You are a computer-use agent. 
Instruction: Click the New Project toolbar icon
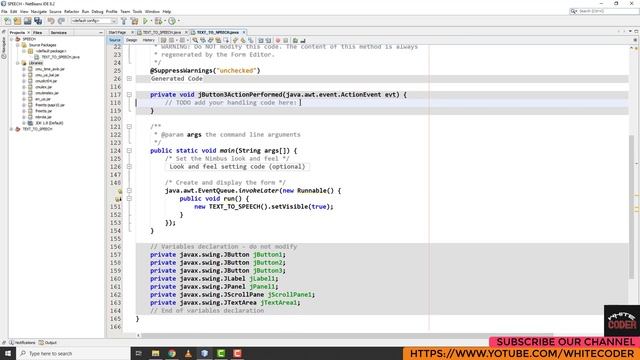[x=17, y=21]
